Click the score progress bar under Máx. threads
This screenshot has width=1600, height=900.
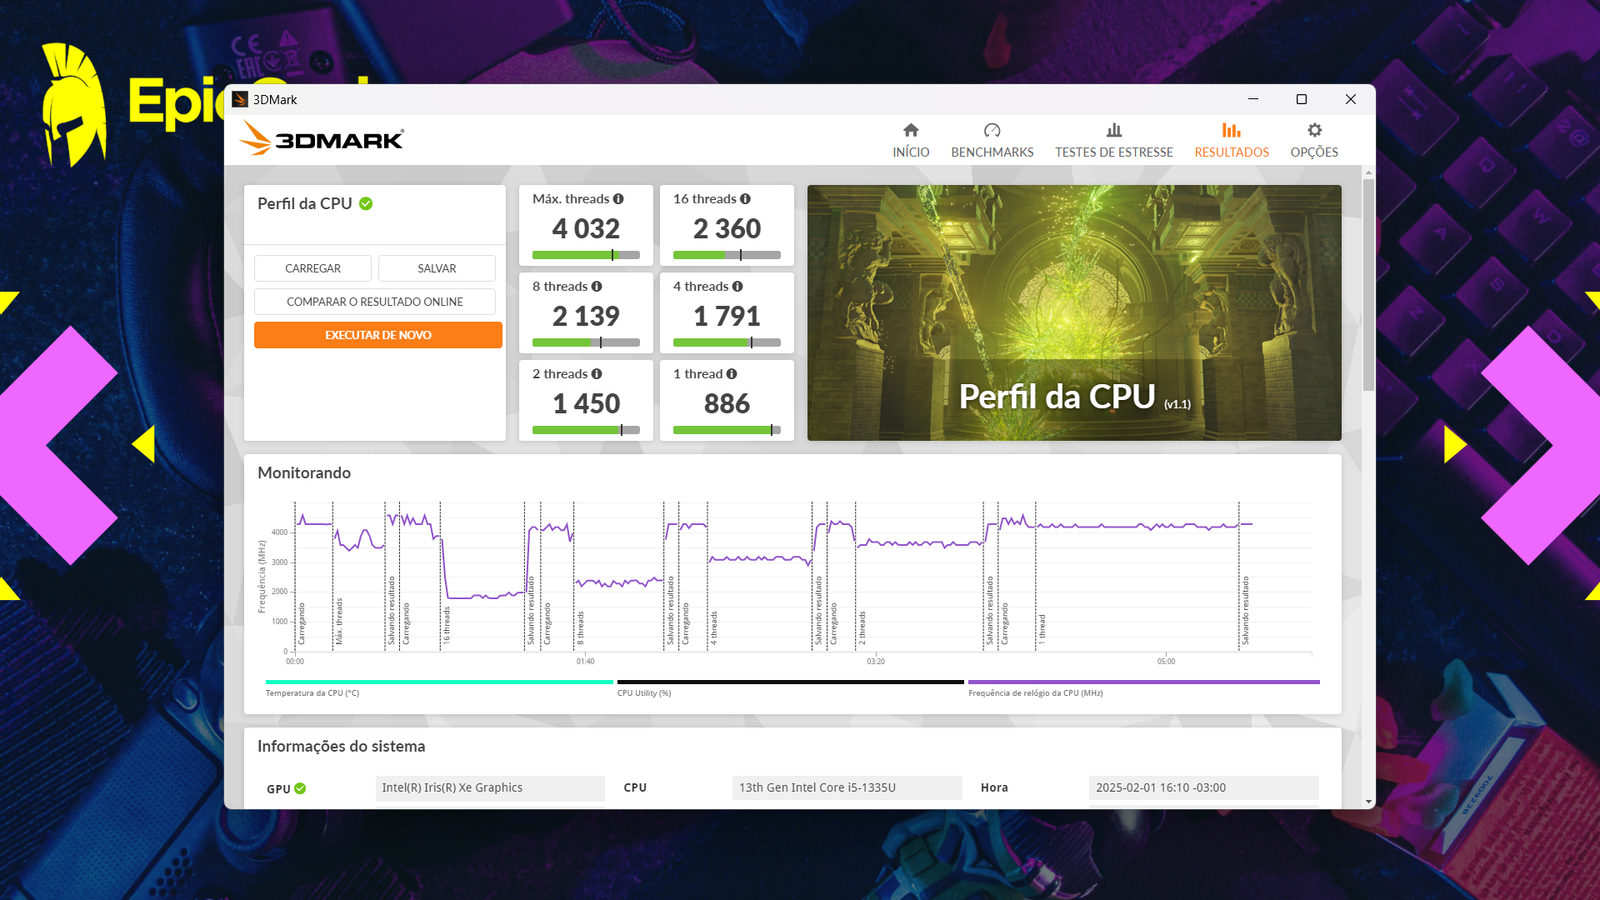[x=586, y=254]
